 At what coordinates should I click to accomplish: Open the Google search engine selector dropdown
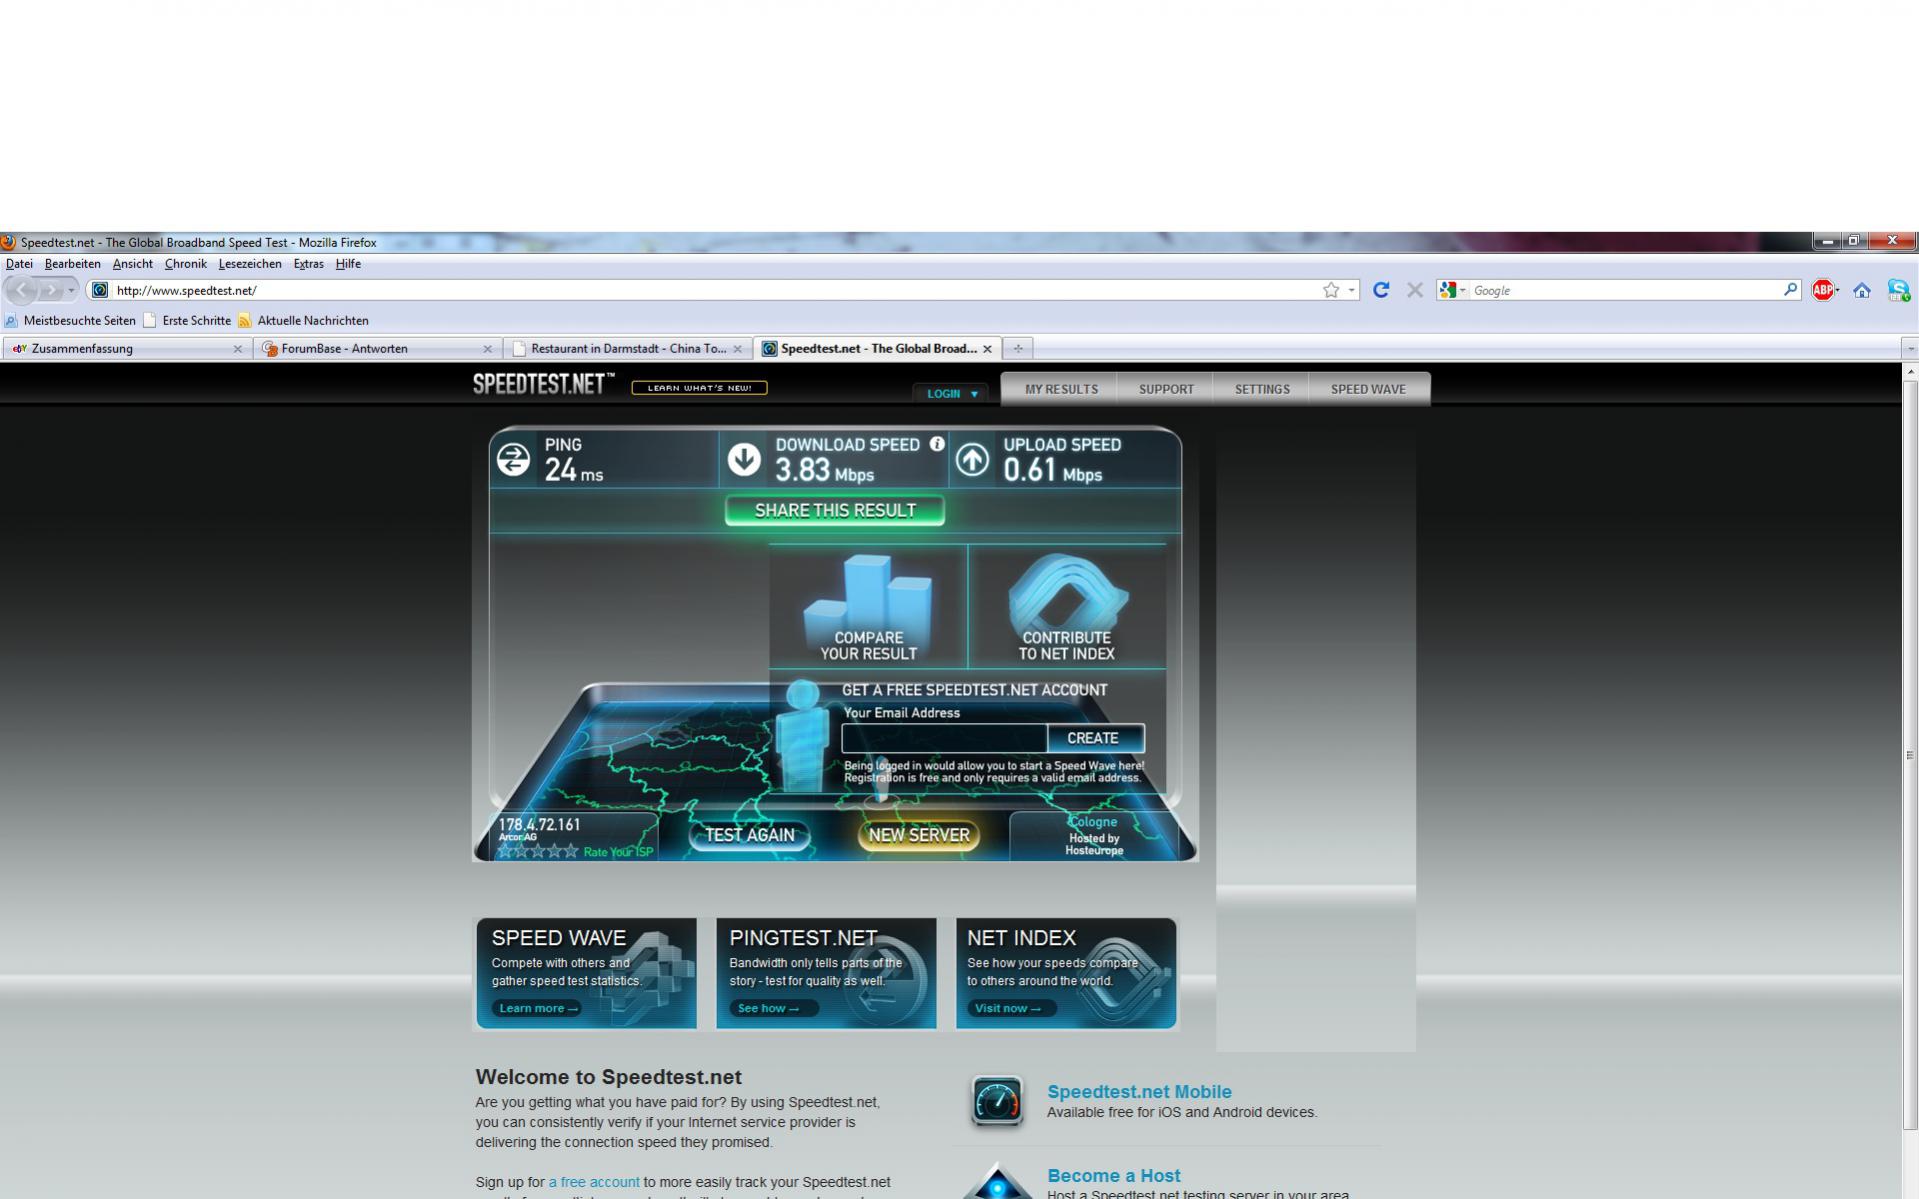coord(1452,290)
